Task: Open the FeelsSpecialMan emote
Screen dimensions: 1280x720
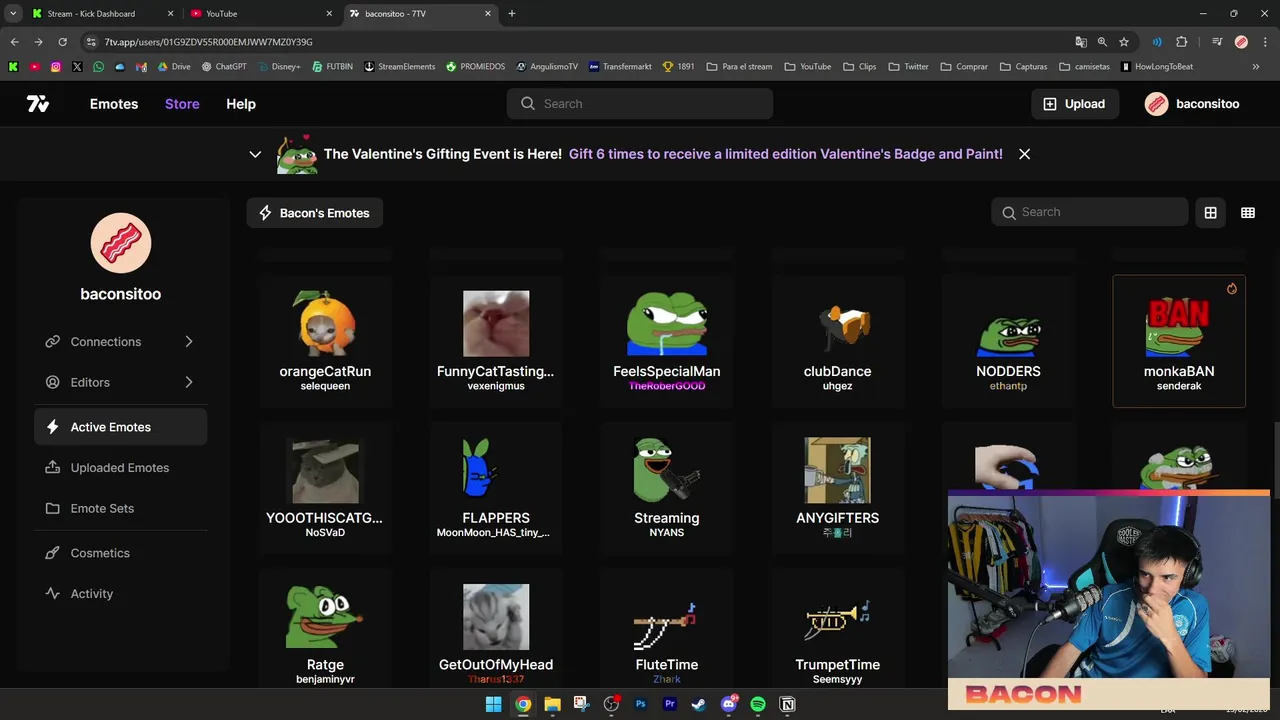Action: (667, 341)
